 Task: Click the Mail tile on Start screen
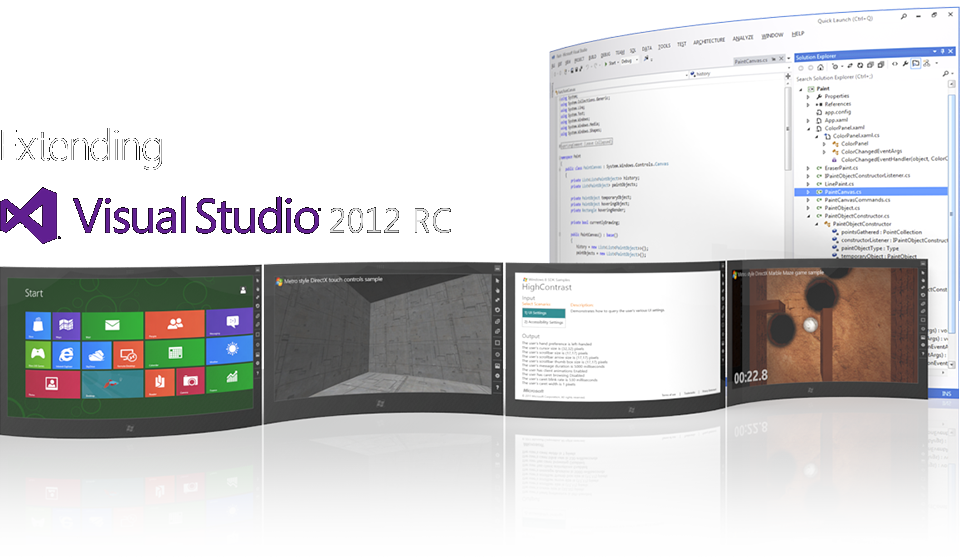pos(112,326)
